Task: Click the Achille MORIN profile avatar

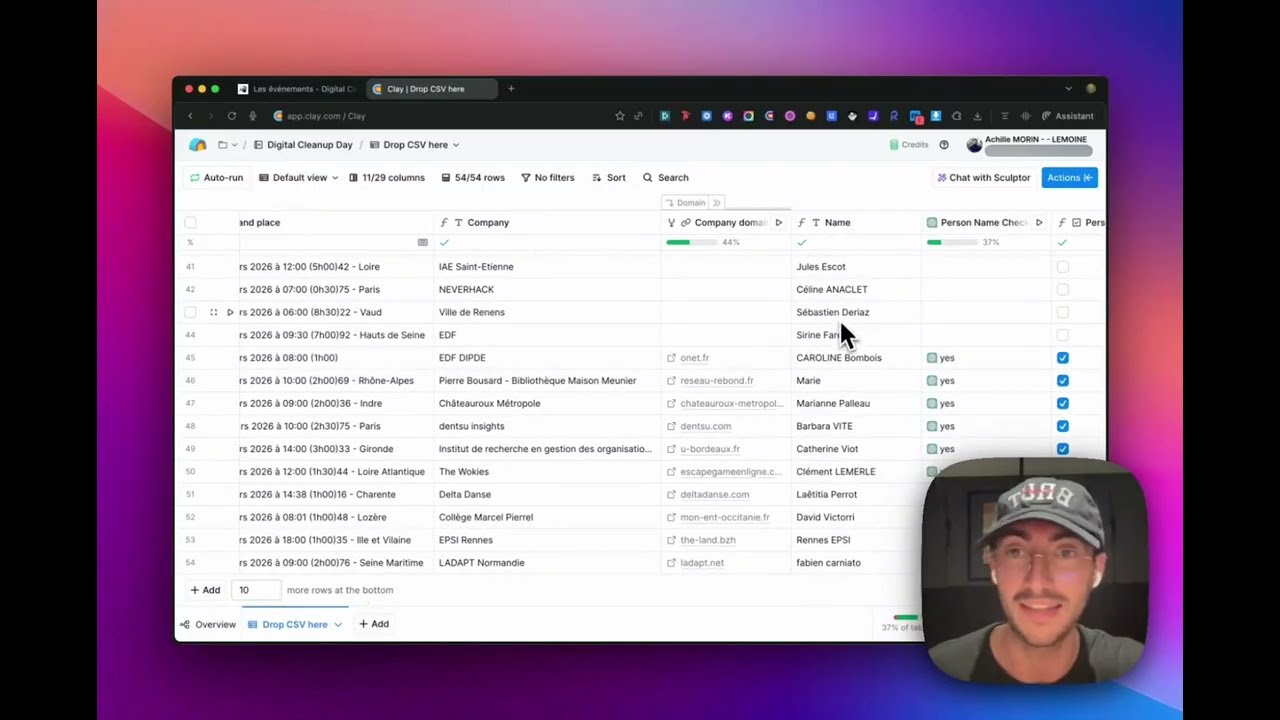Action: pos(974,145)
